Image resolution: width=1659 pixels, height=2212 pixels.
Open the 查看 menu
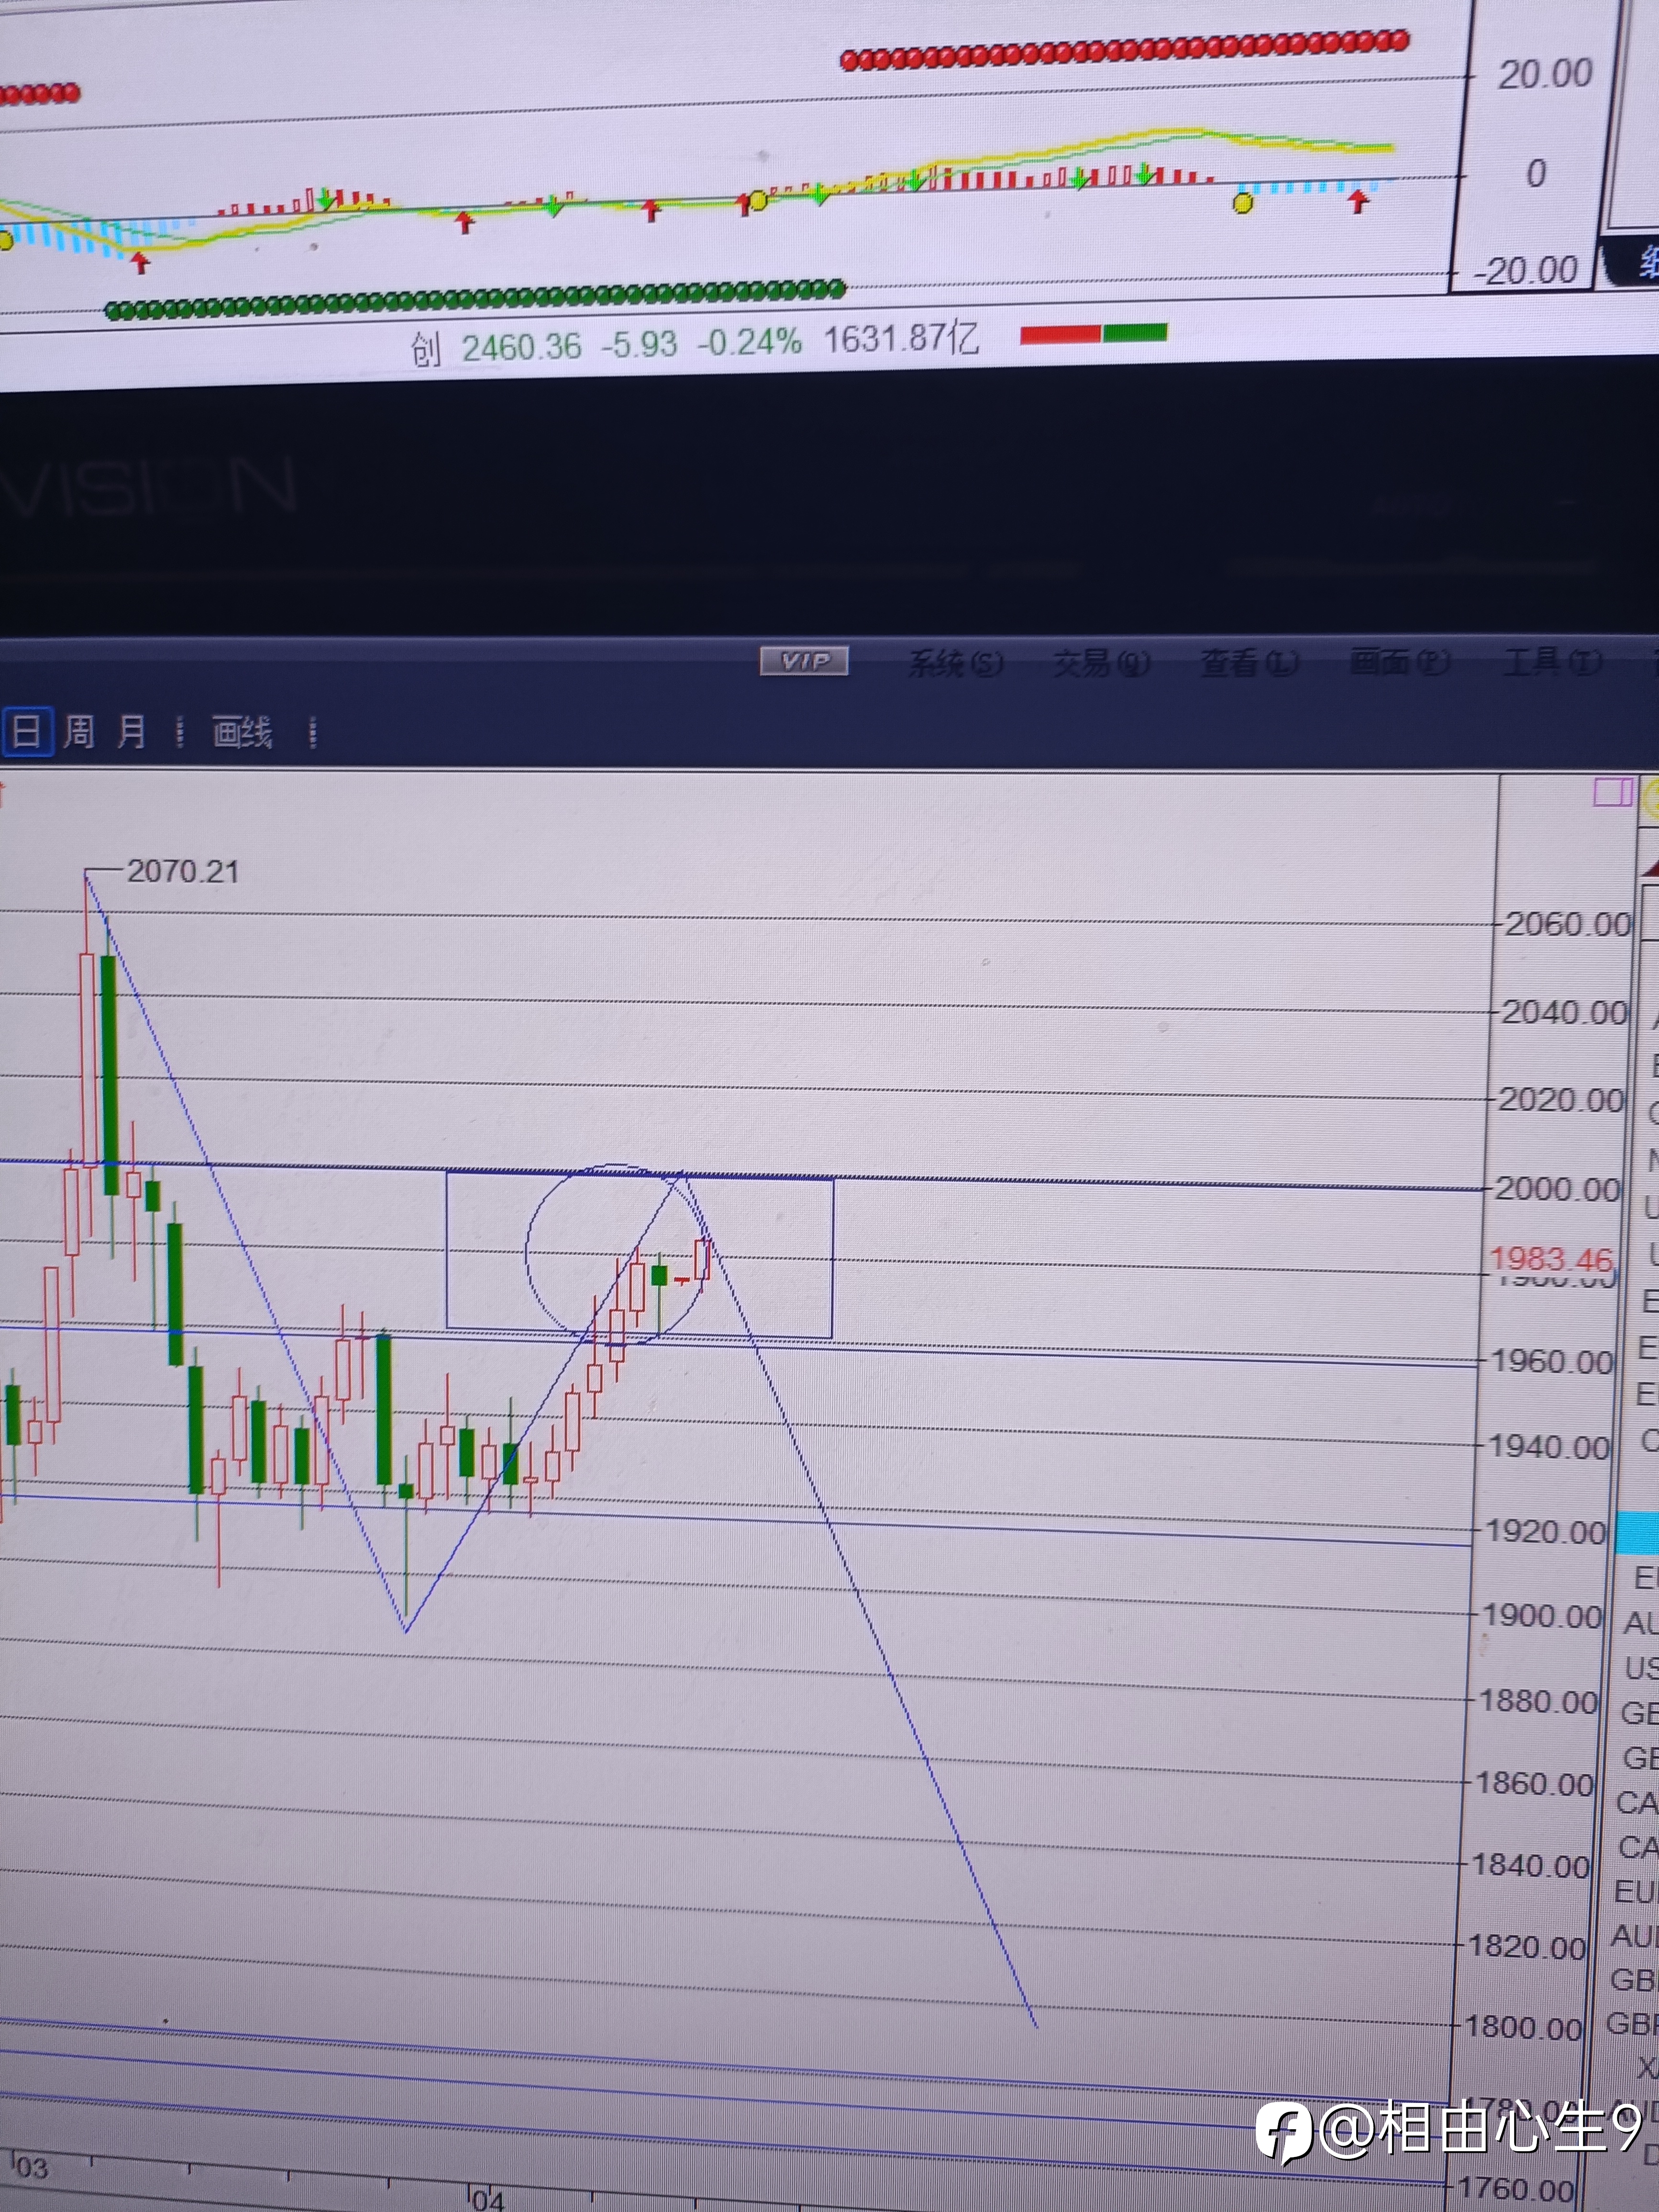(x=1249, y=661)
